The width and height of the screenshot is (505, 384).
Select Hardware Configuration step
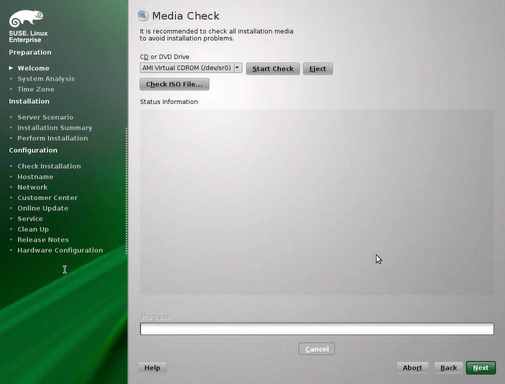(60, 250)
